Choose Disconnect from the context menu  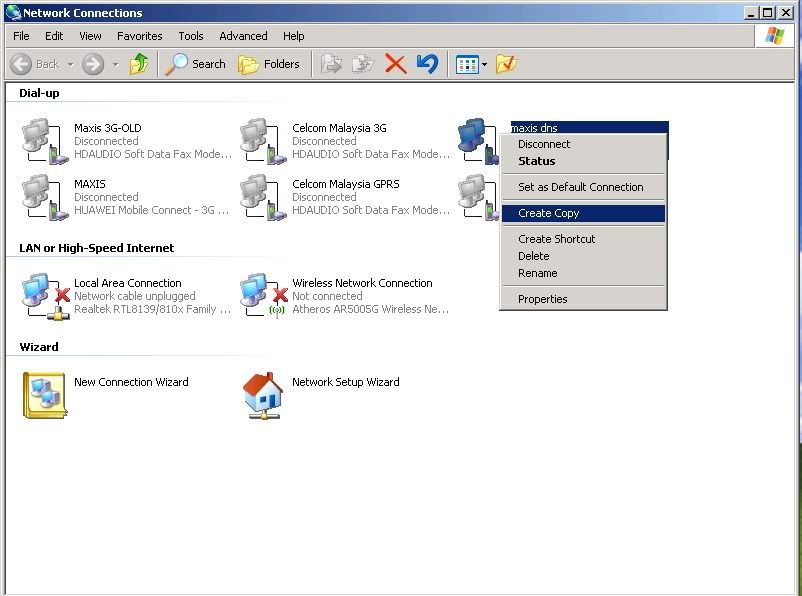[x=583, y=144]
